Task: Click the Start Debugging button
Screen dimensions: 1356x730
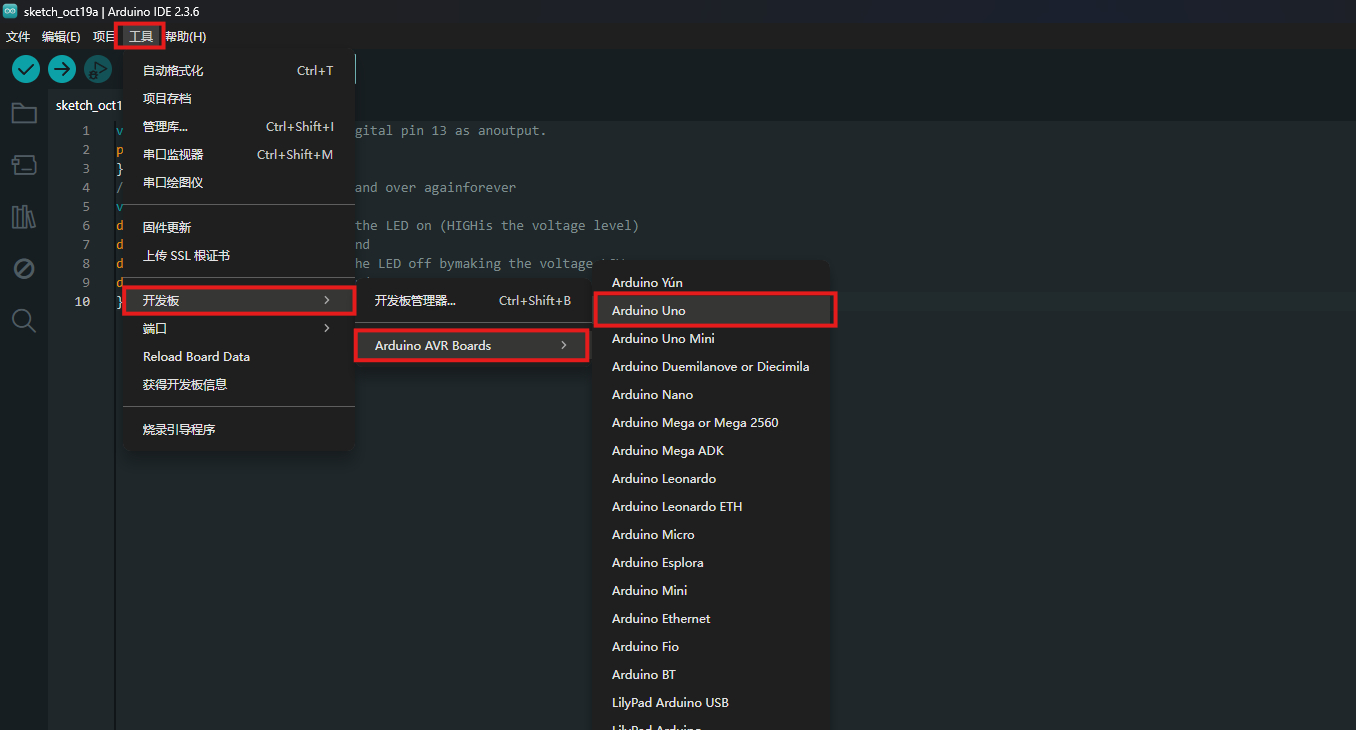Action: pyautogui.click(x=98, y=69)
